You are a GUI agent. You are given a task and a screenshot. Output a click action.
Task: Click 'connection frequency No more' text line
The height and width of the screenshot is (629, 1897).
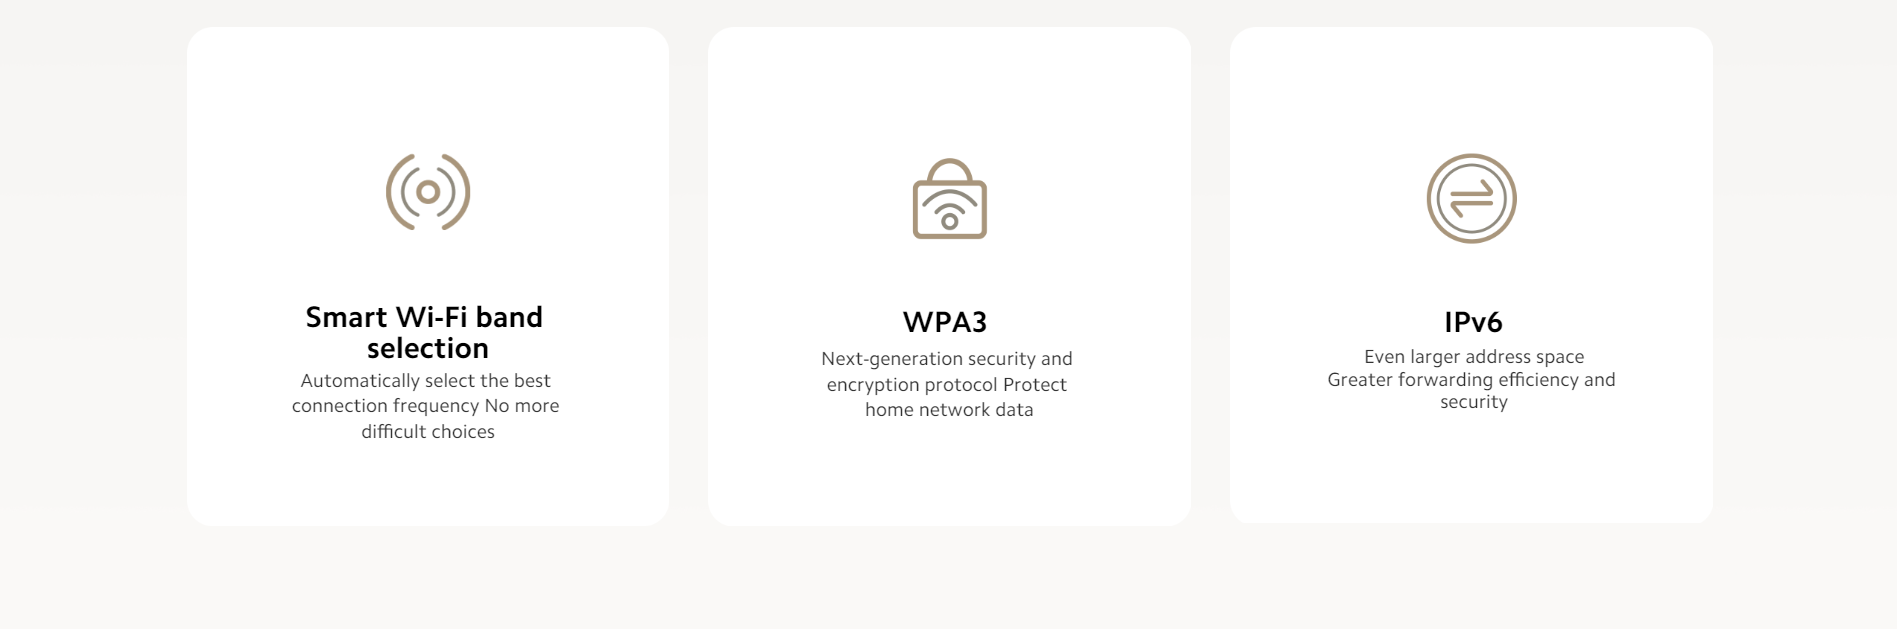[x=426, y=406]
